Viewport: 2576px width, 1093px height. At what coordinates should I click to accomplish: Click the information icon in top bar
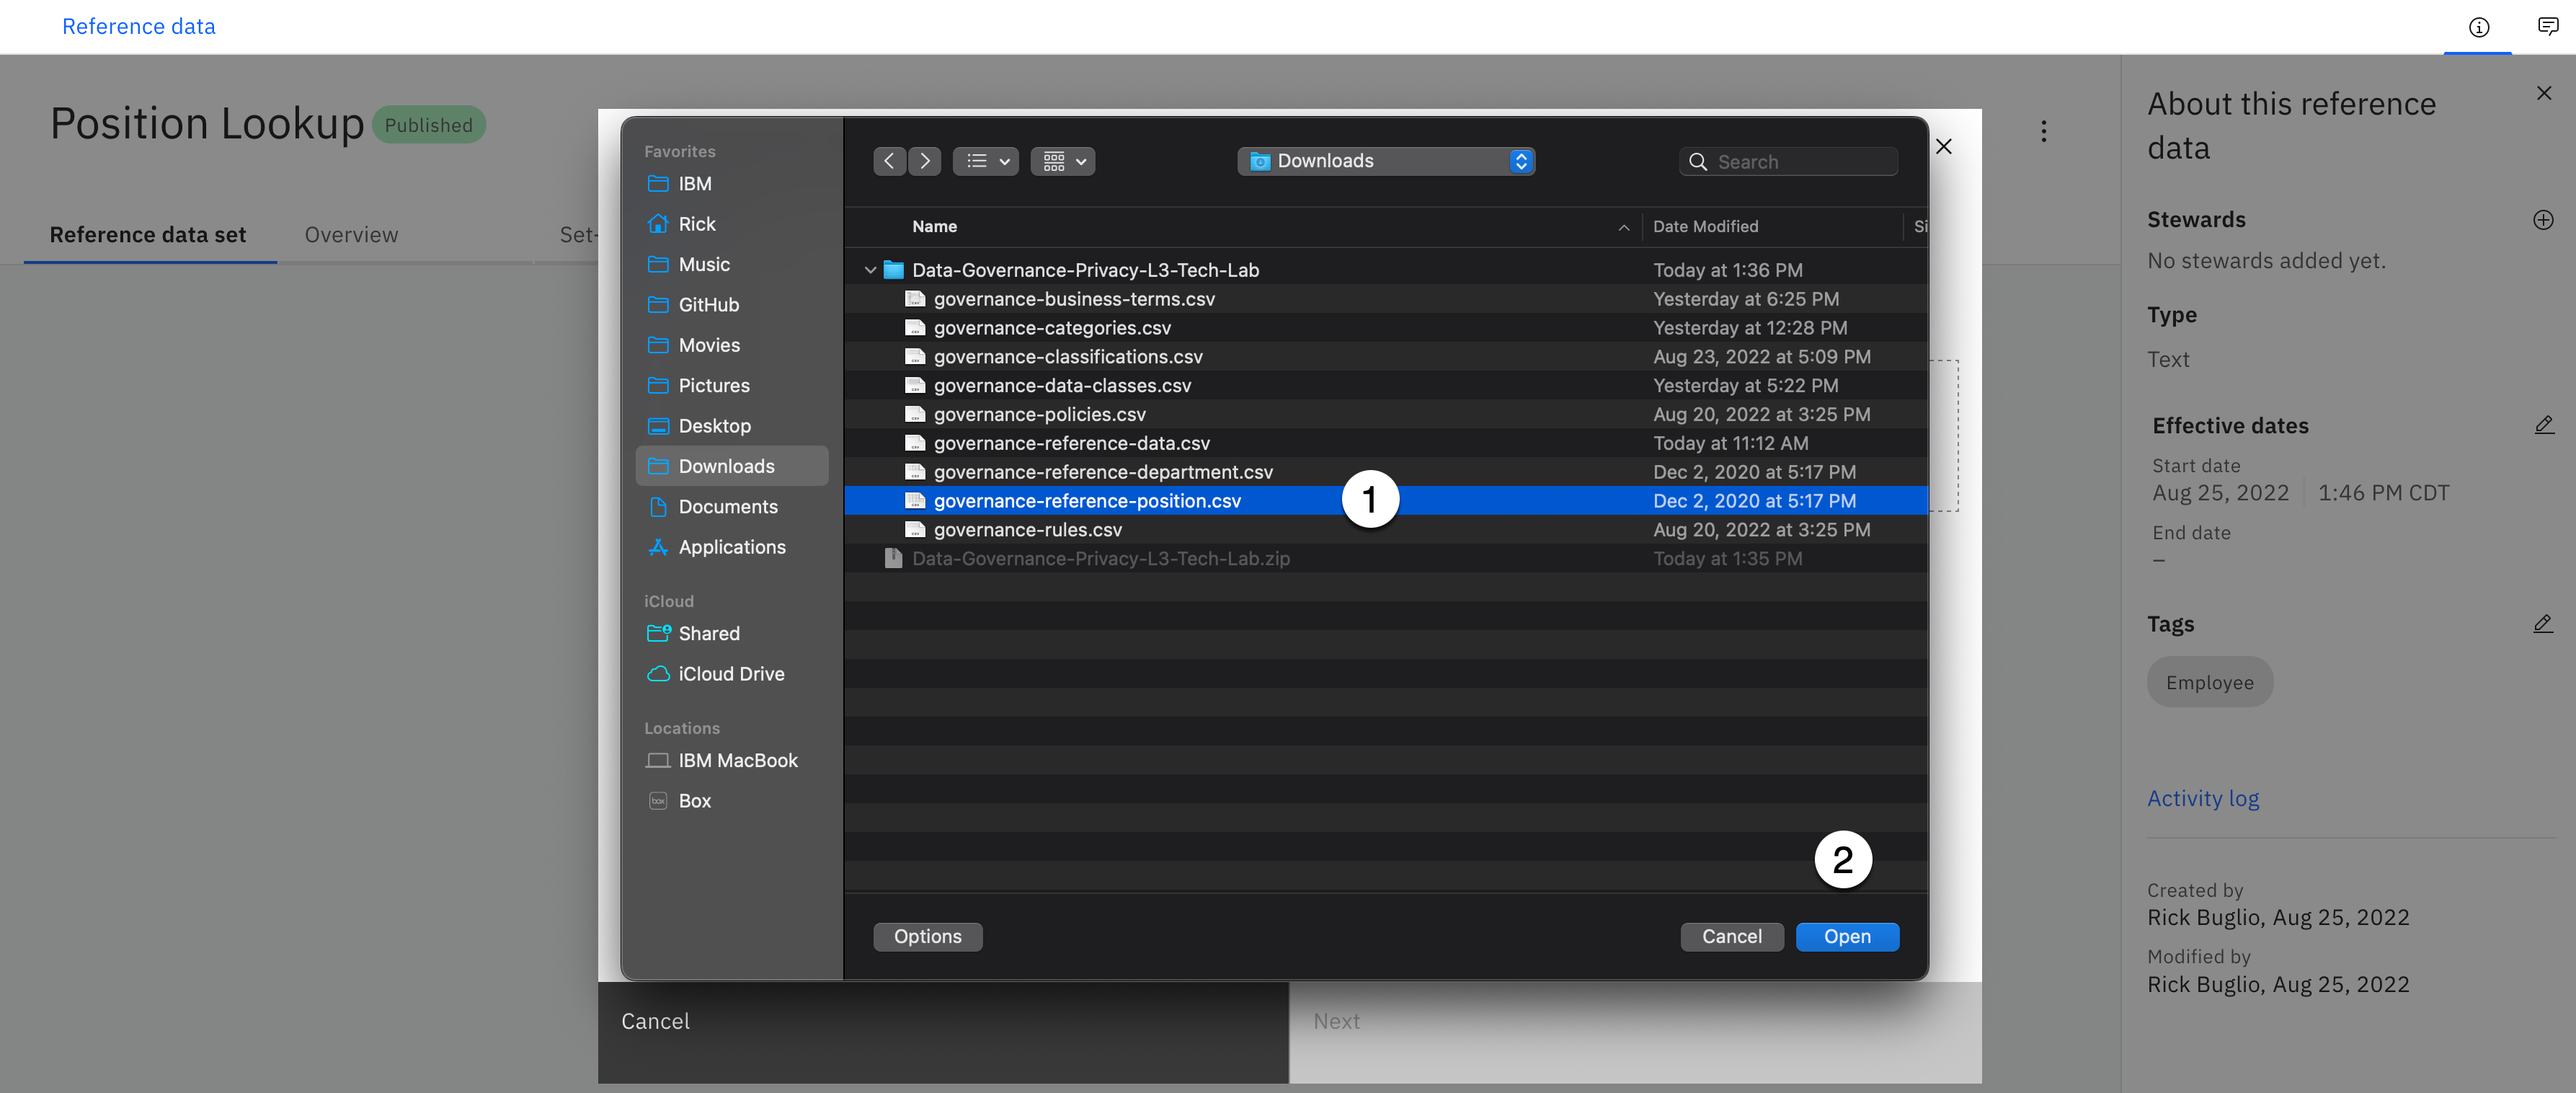[2478, 27]
